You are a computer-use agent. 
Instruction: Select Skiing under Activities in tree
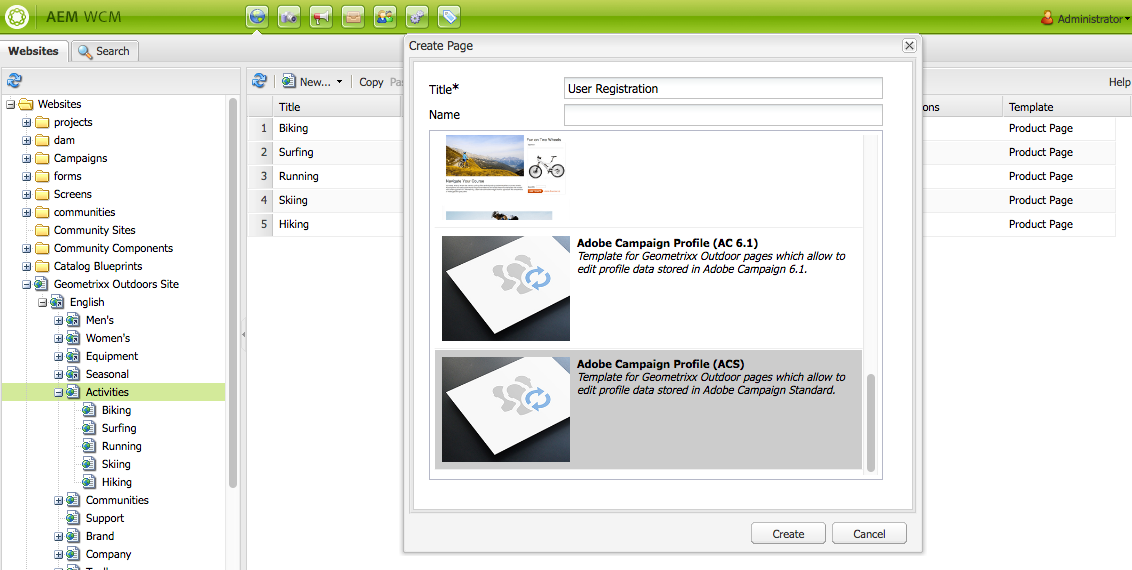point(116,465)
